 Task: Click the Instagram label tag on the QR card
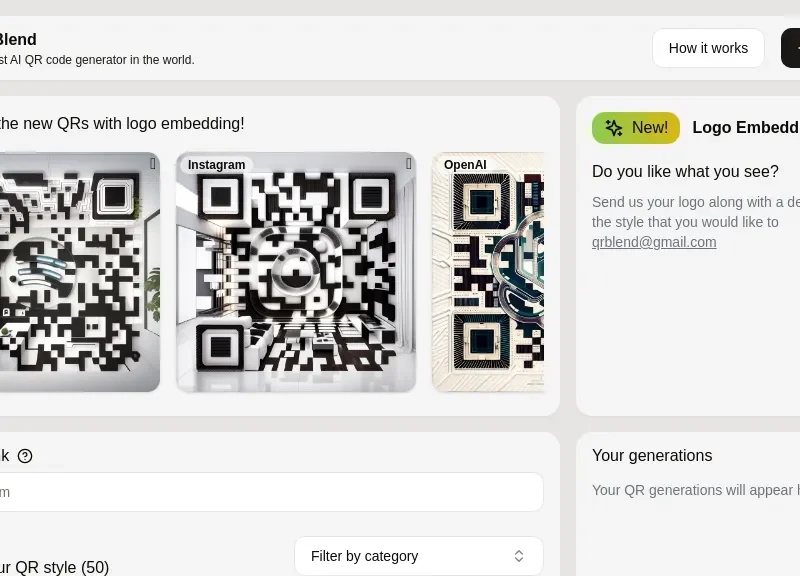coord(216,165)
